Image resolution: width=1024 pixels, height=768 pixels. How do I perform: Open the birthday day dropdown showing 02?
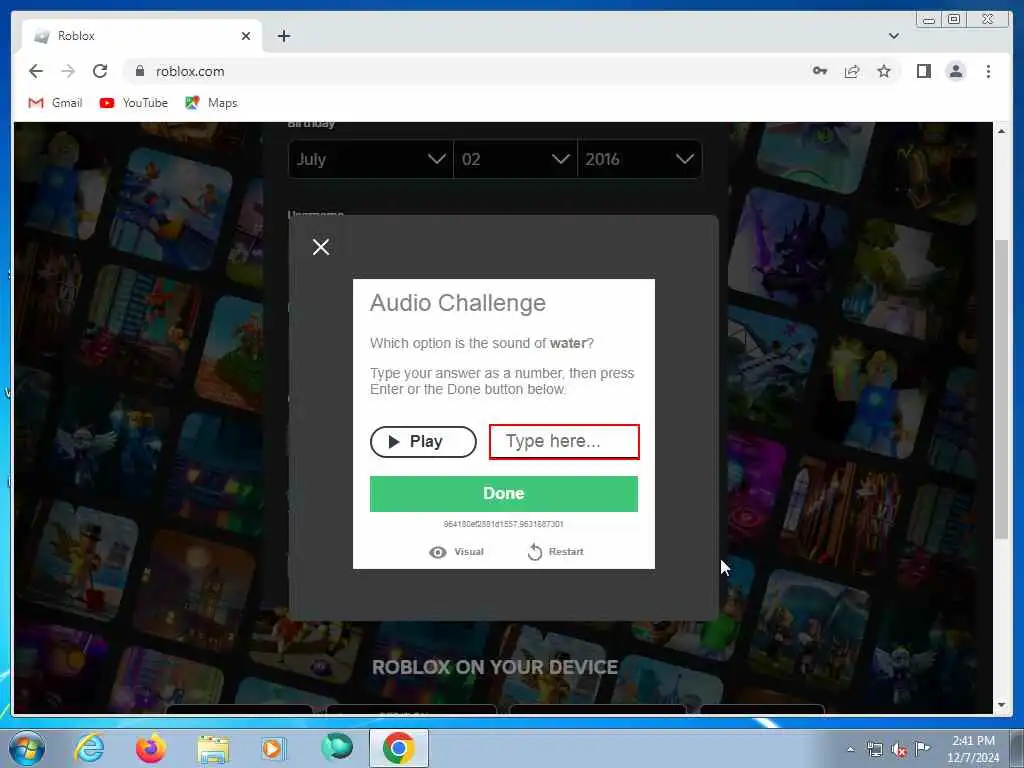pos(515,159)
